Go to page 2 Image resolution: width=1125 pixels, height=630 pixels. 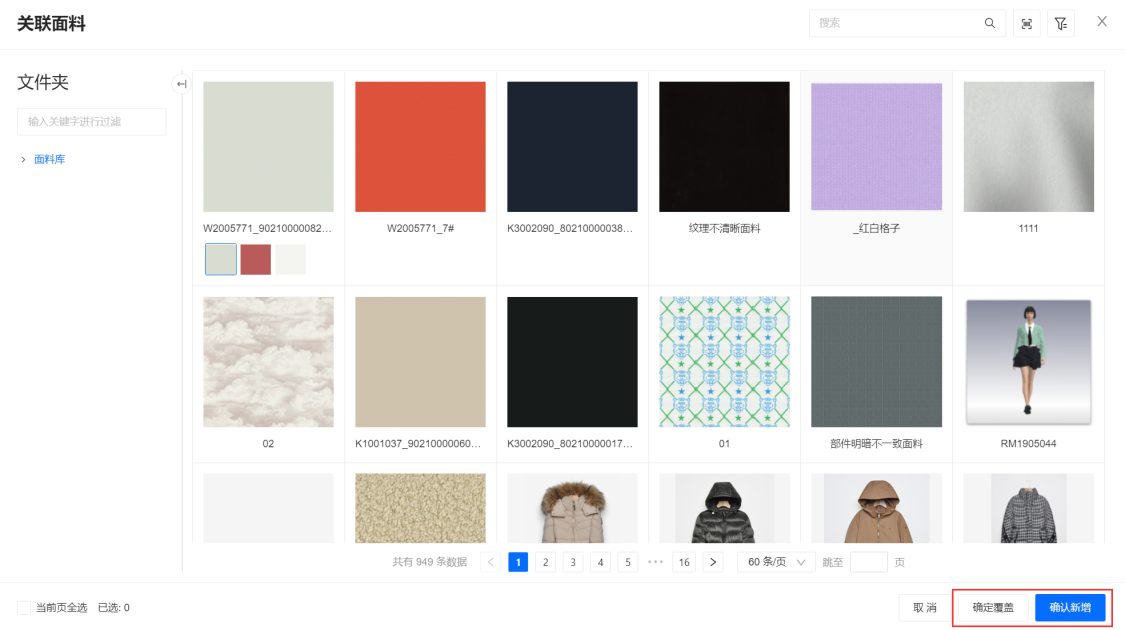pos(546,562)
